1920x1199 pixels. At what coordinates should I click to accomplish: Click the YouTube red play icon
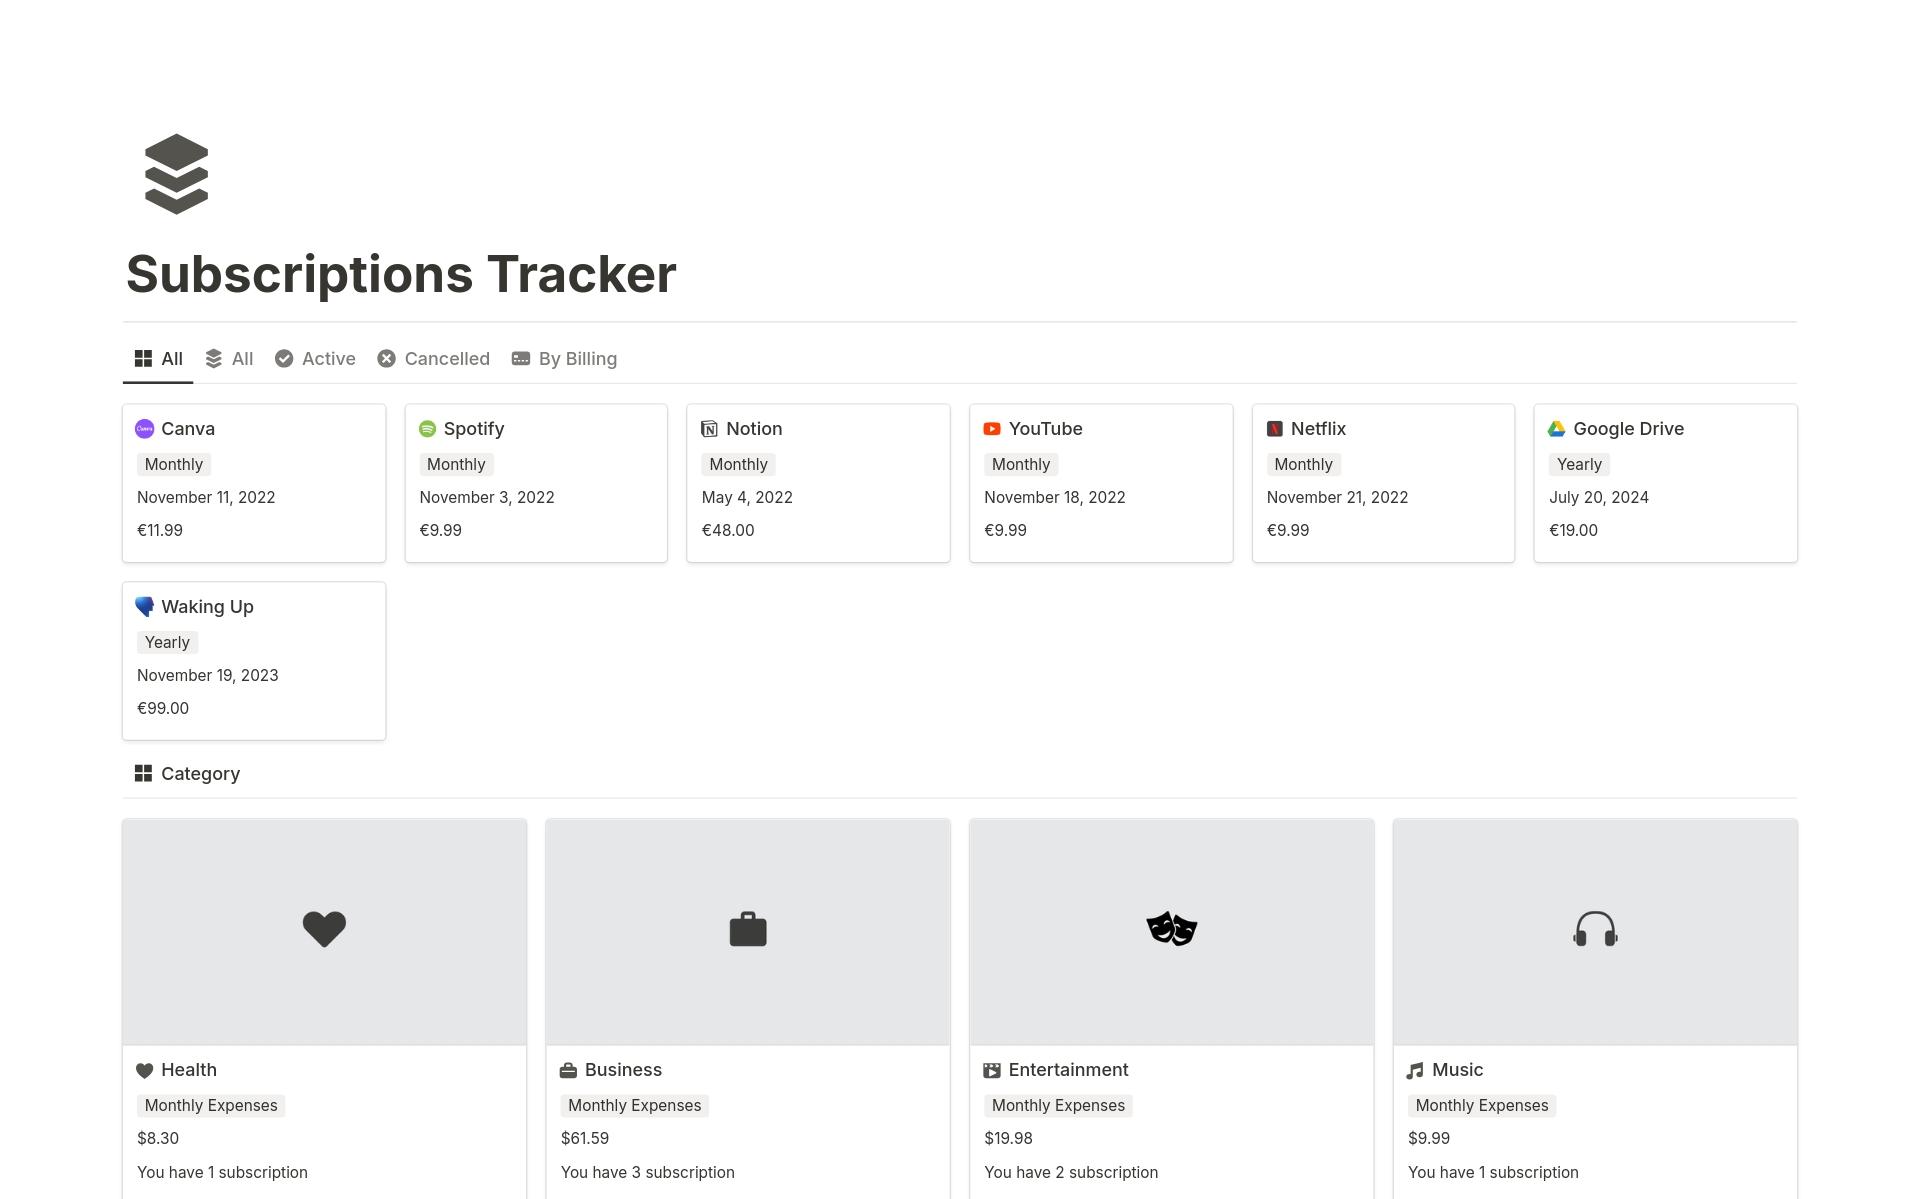point(992,428)
